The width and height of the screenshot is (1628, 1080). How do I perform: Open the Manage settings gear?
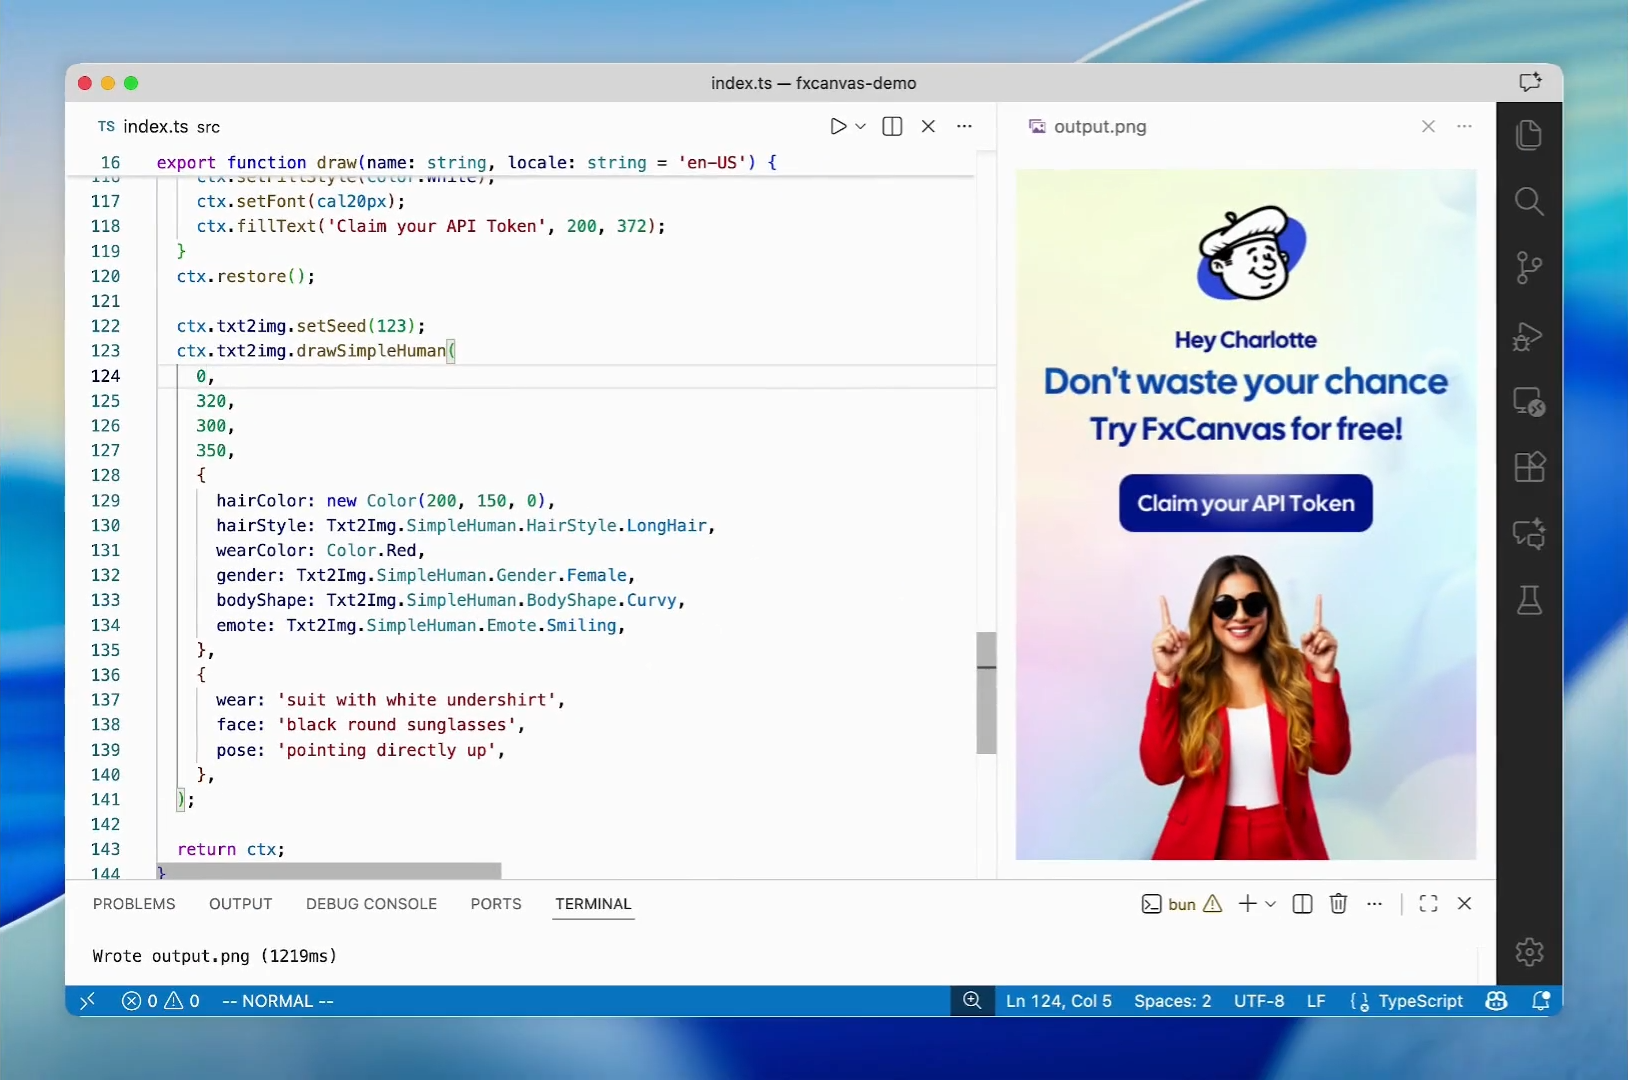1528,951
